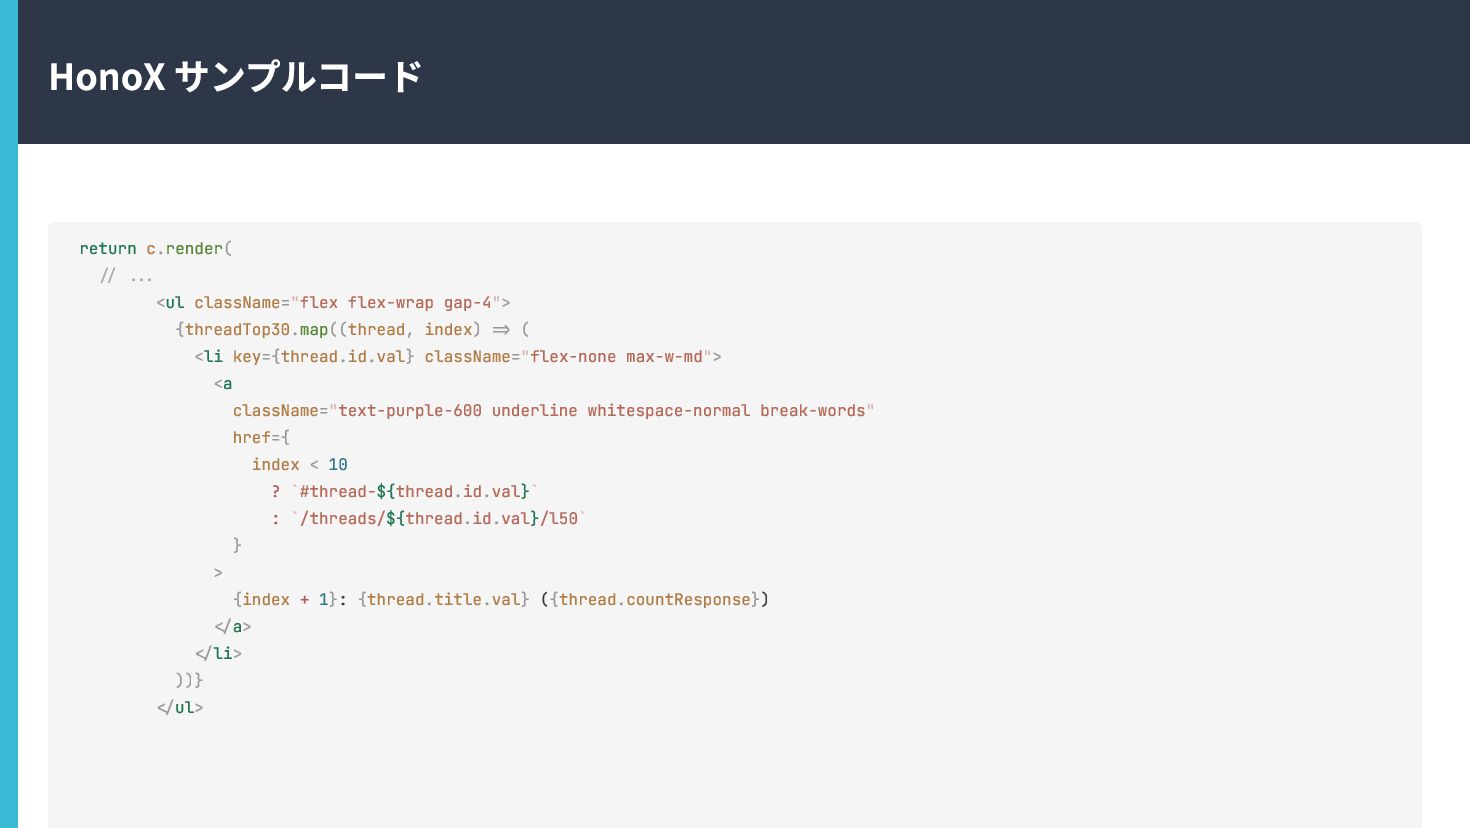This screenshot has height=828, width=1470.
Task: Click the /threads/${thread.id.val}/l50 template string
Action: click(x=438, y=519)
